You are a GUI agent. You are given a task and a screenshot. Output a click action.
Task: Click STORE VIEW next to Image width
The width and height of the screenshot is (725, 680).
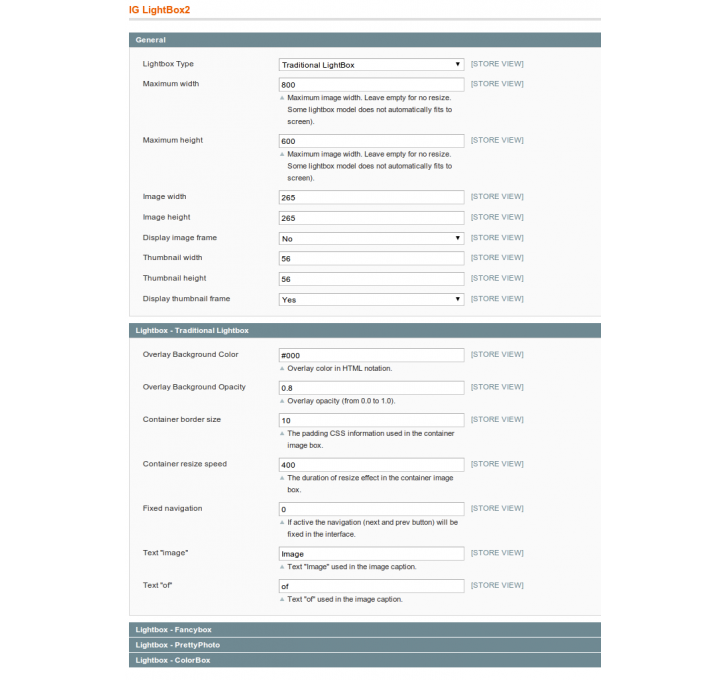pyautogui.click(x=497, y=196)
